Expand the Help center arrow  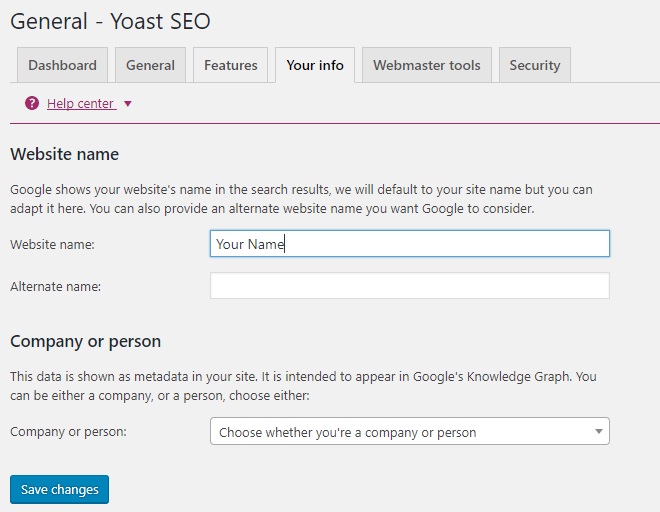click(x=127, y=104)
